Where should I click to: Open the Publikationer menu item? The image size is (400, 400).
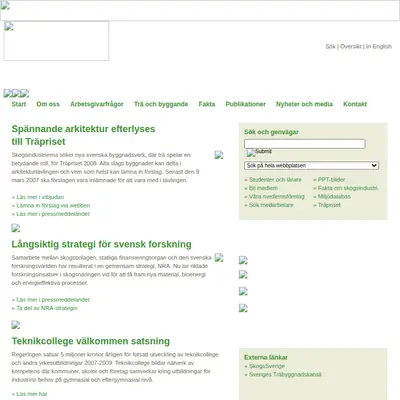[x=246, y=104]
